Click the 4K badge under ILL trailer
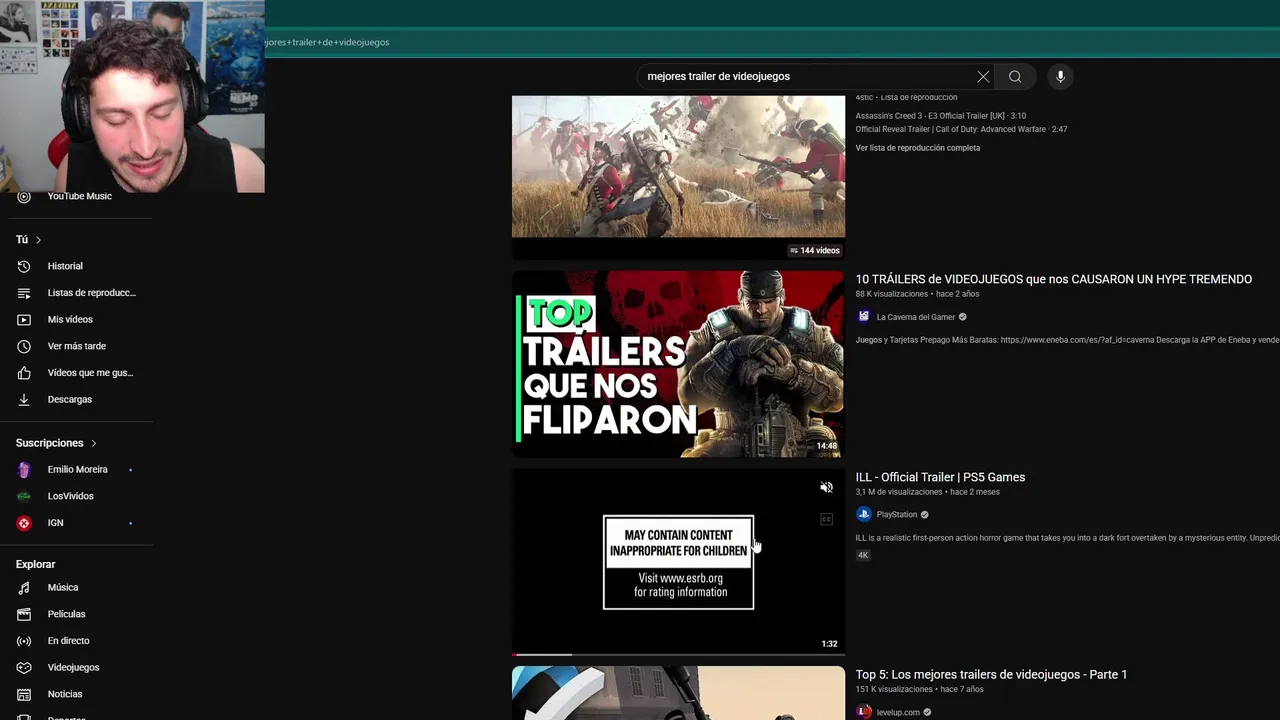This screenshot has height=720, width=1280. coord(863,556)
